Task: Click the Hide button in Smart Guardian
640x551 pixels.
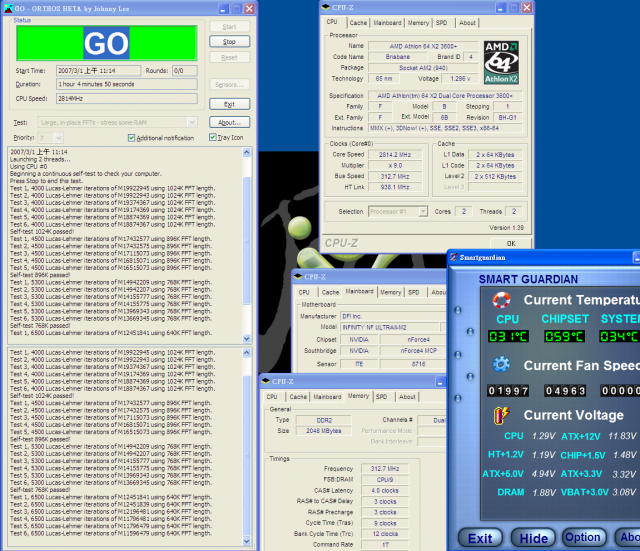Action: [533, 538]
